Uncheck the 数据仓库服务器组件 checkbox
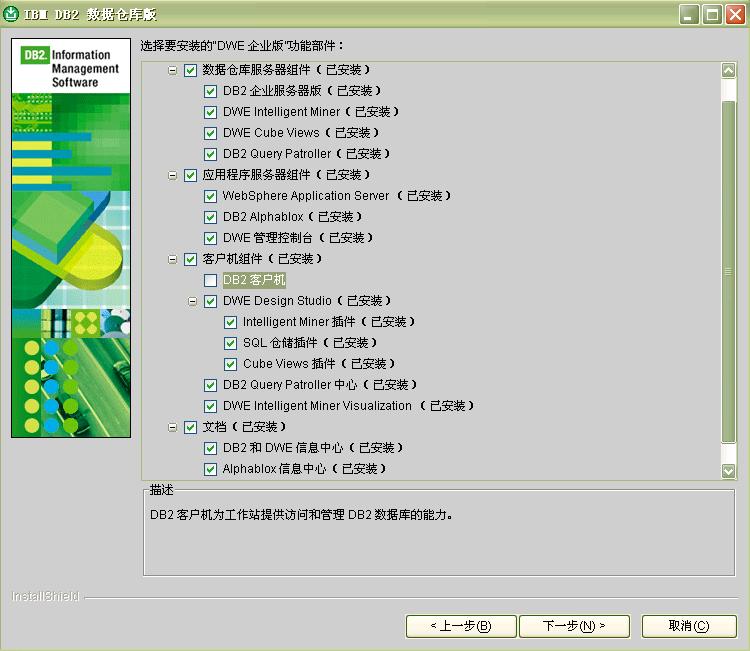Viewport: 750px width, 651px height. (190, 70)
